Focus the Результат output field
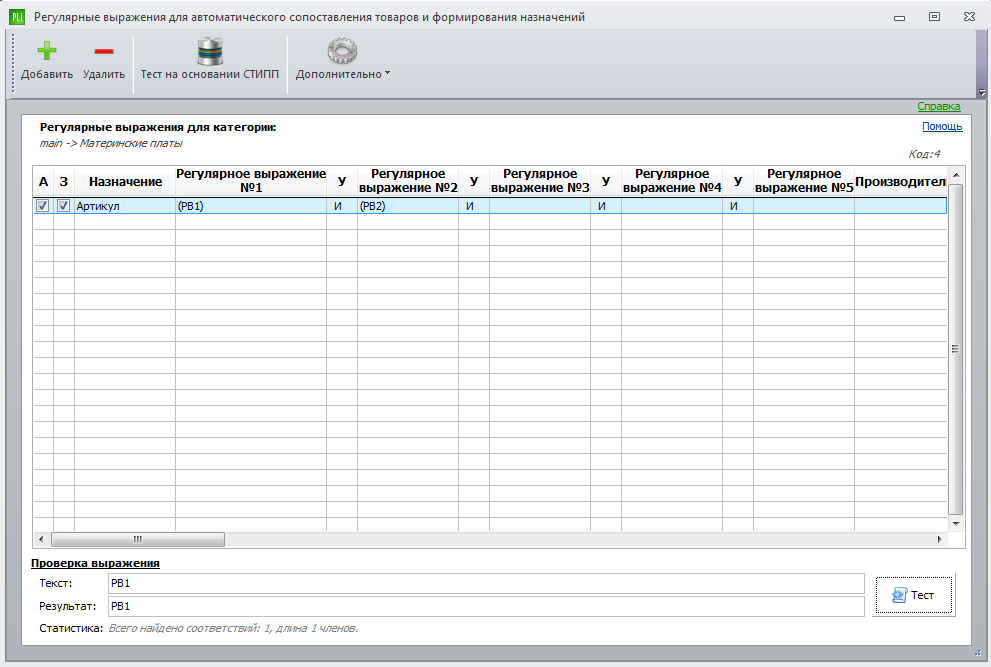The height and width of the screenshot is (667, 991). [x=486, y=606]
